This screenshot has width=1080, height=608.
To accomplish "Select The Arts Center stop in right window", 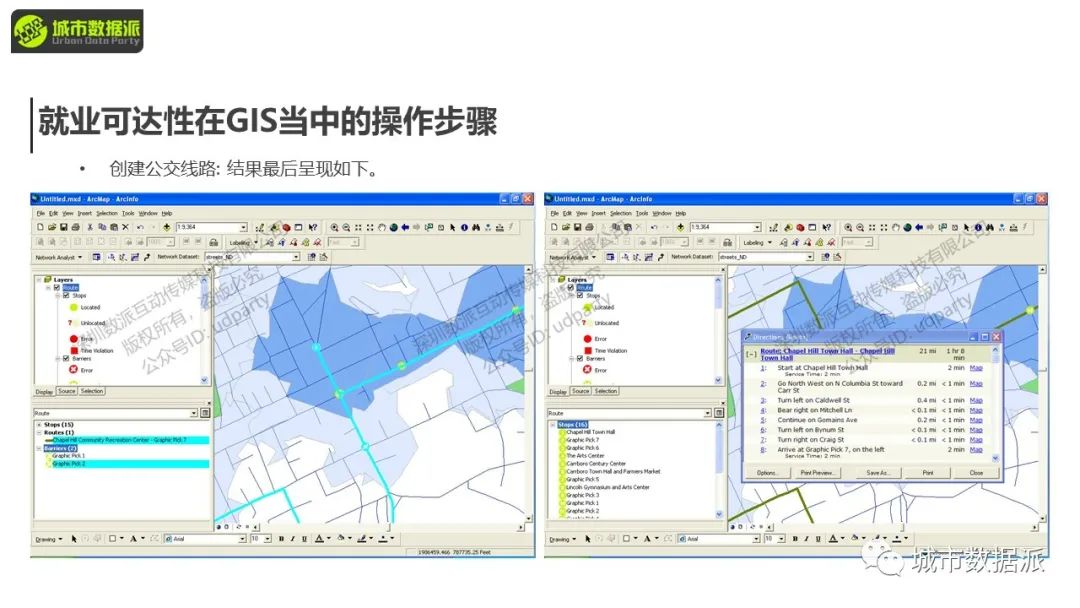I will (x=585, y=456).
